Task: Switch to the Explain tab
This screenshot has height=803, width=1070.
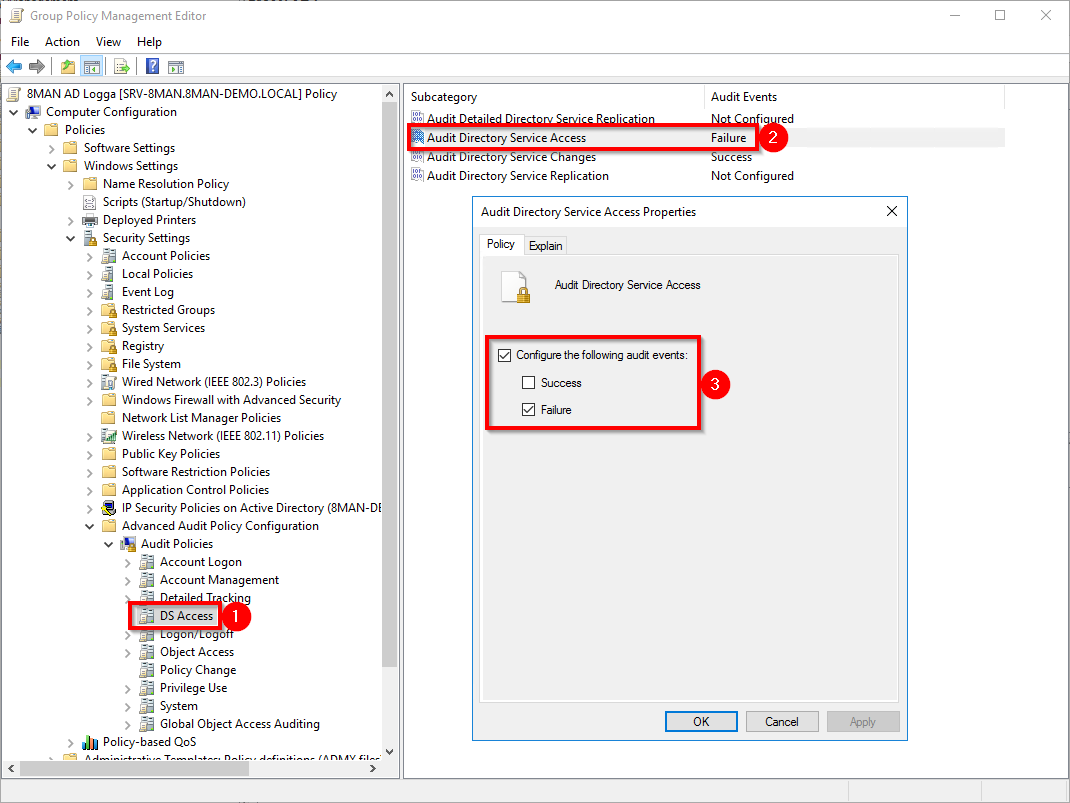Action: [x=546, y=245]
